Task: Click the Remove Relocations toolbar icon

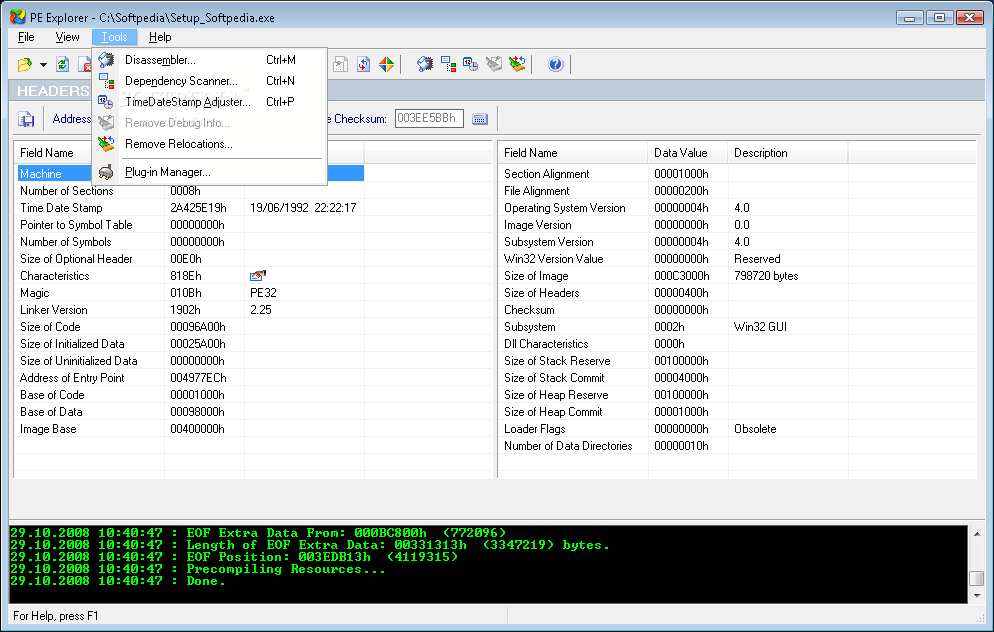Action: click(x=517, y=64)
